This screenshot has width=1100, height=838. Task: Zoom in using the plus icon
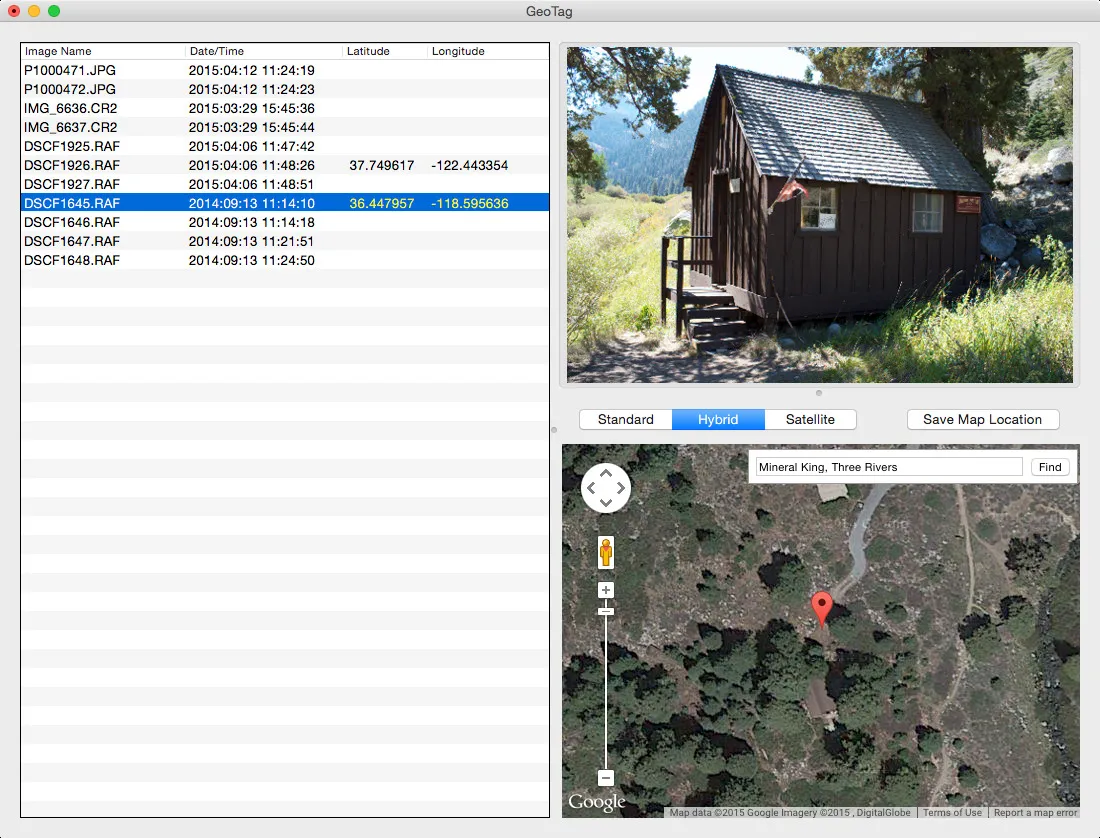(x=605, y=589)
